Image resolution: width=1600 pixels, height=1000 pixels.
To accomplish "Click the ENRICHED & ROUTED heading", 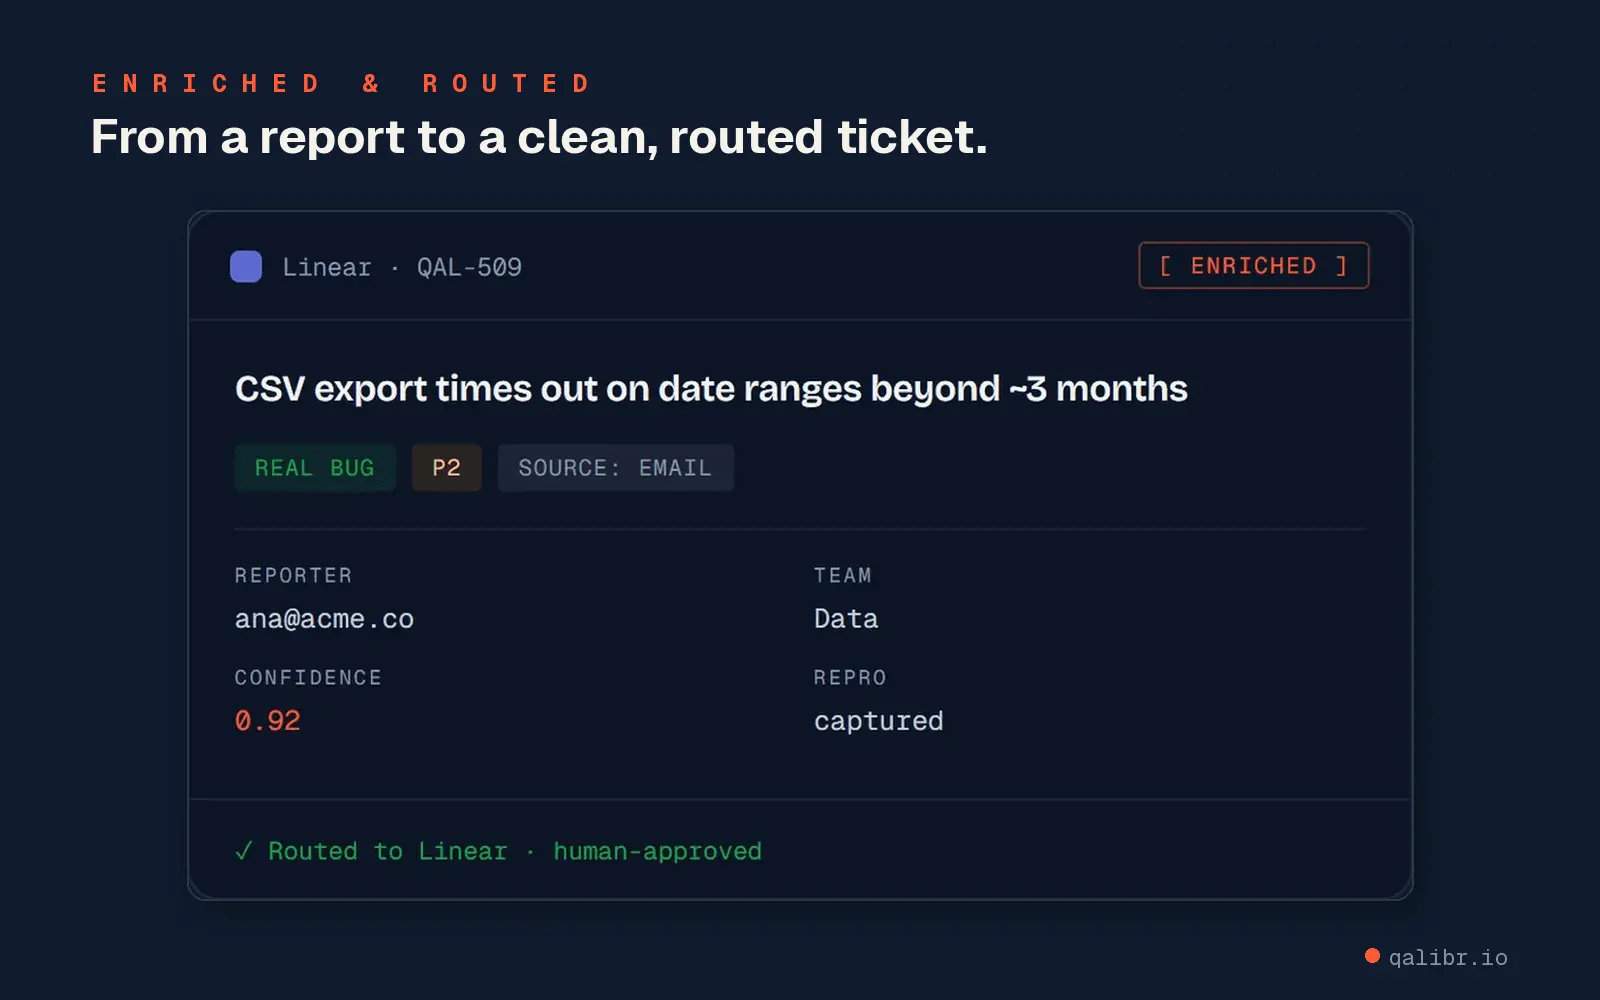I will pyautogui.click(x=341, y=83).
